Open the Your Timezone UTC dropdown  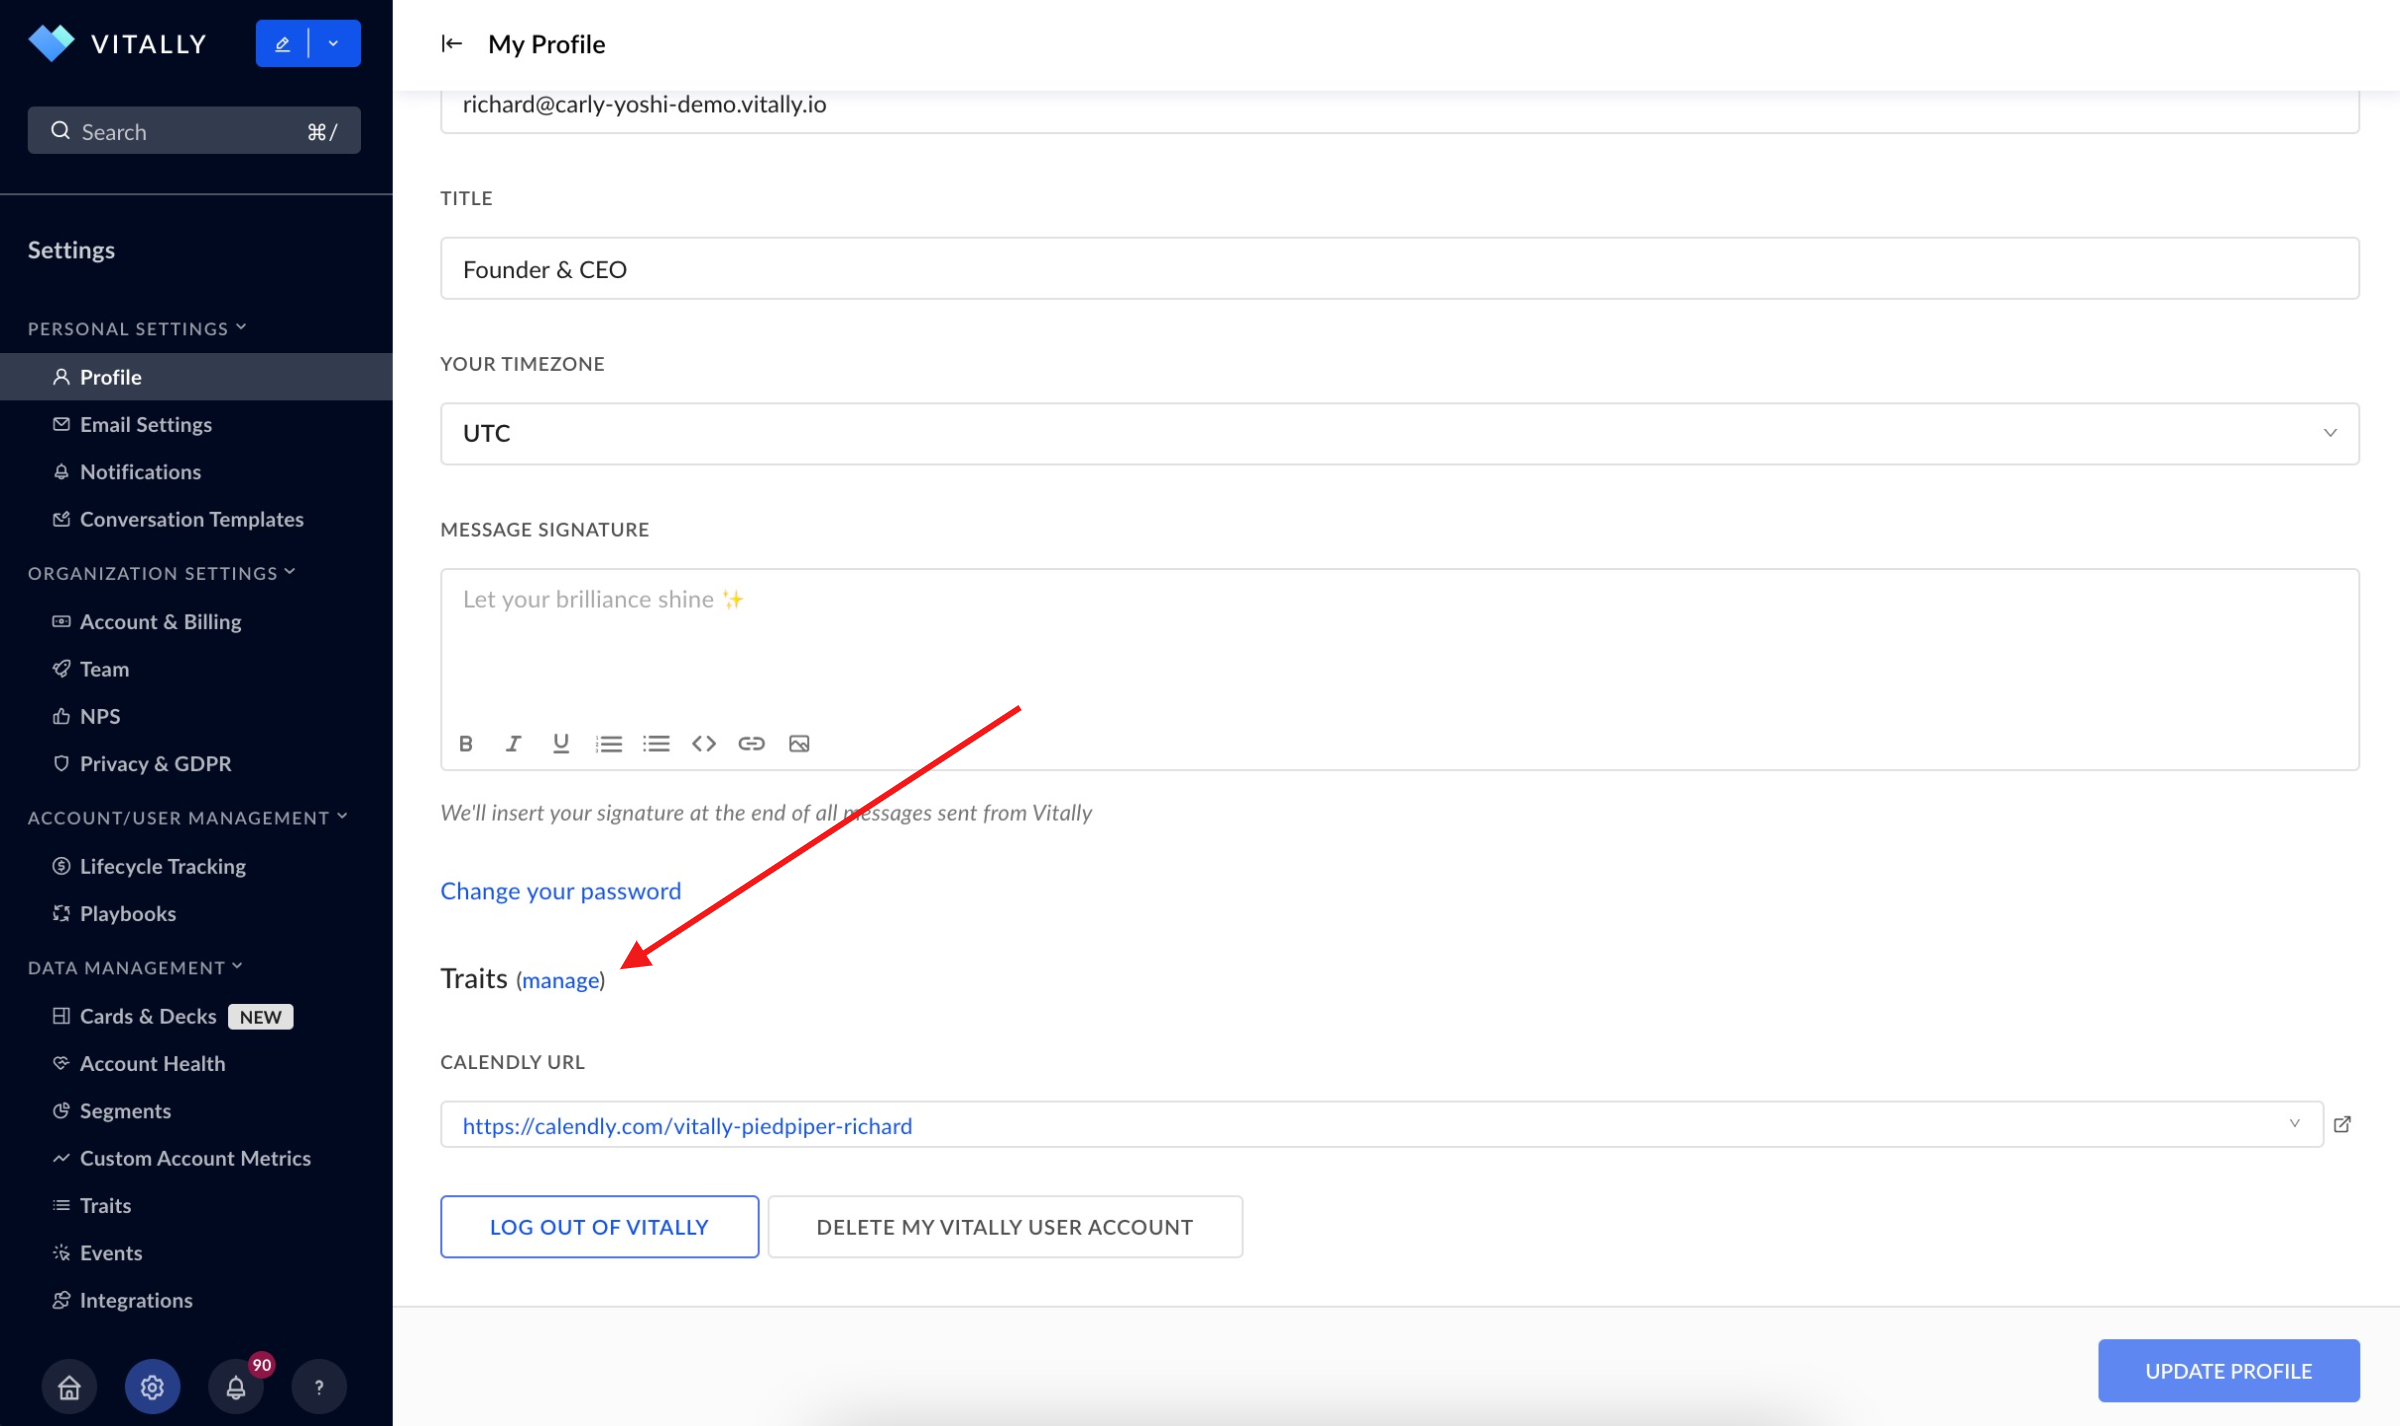click(x=1399, y=434)
